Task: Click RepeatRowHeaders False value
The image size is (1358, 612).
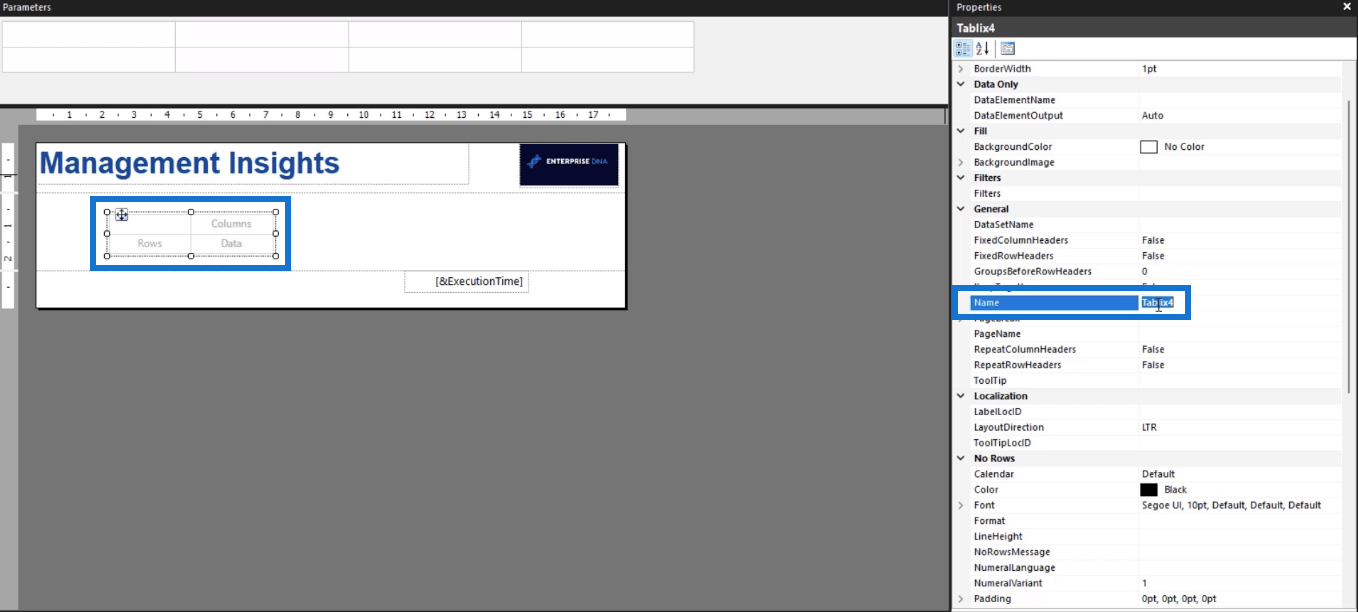Action: pyautogui.click(x=1153, y=365)
